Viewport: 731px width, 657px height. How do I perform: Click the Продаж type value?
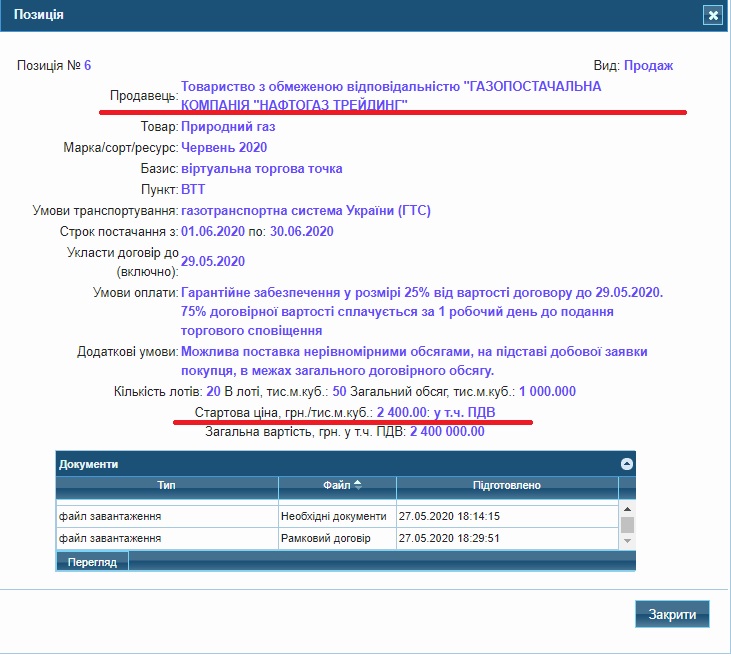pos(648,66)
